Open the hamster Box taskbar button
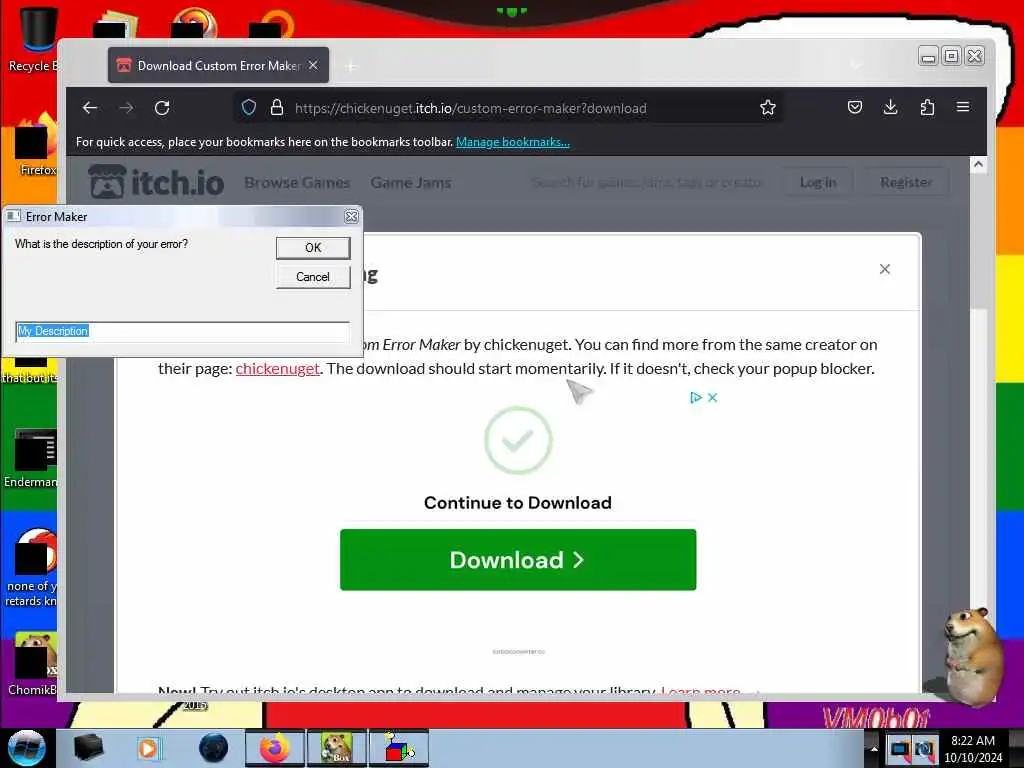 point(337,748)
